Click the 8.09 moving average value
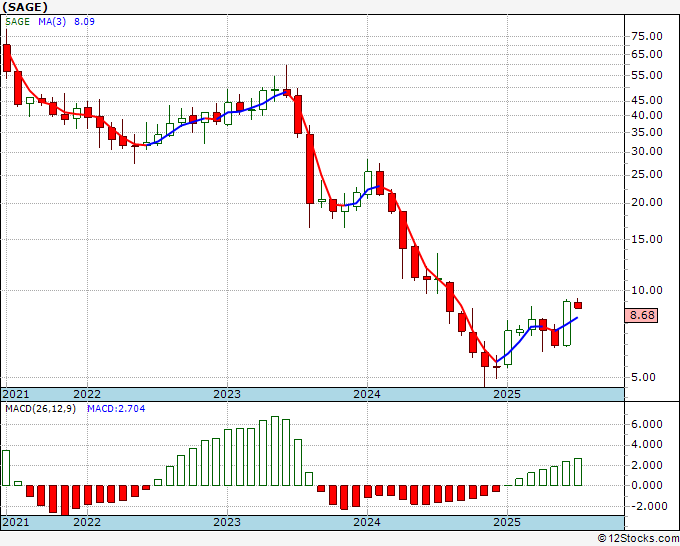This screenshot has width=680, height=546. 88,21
